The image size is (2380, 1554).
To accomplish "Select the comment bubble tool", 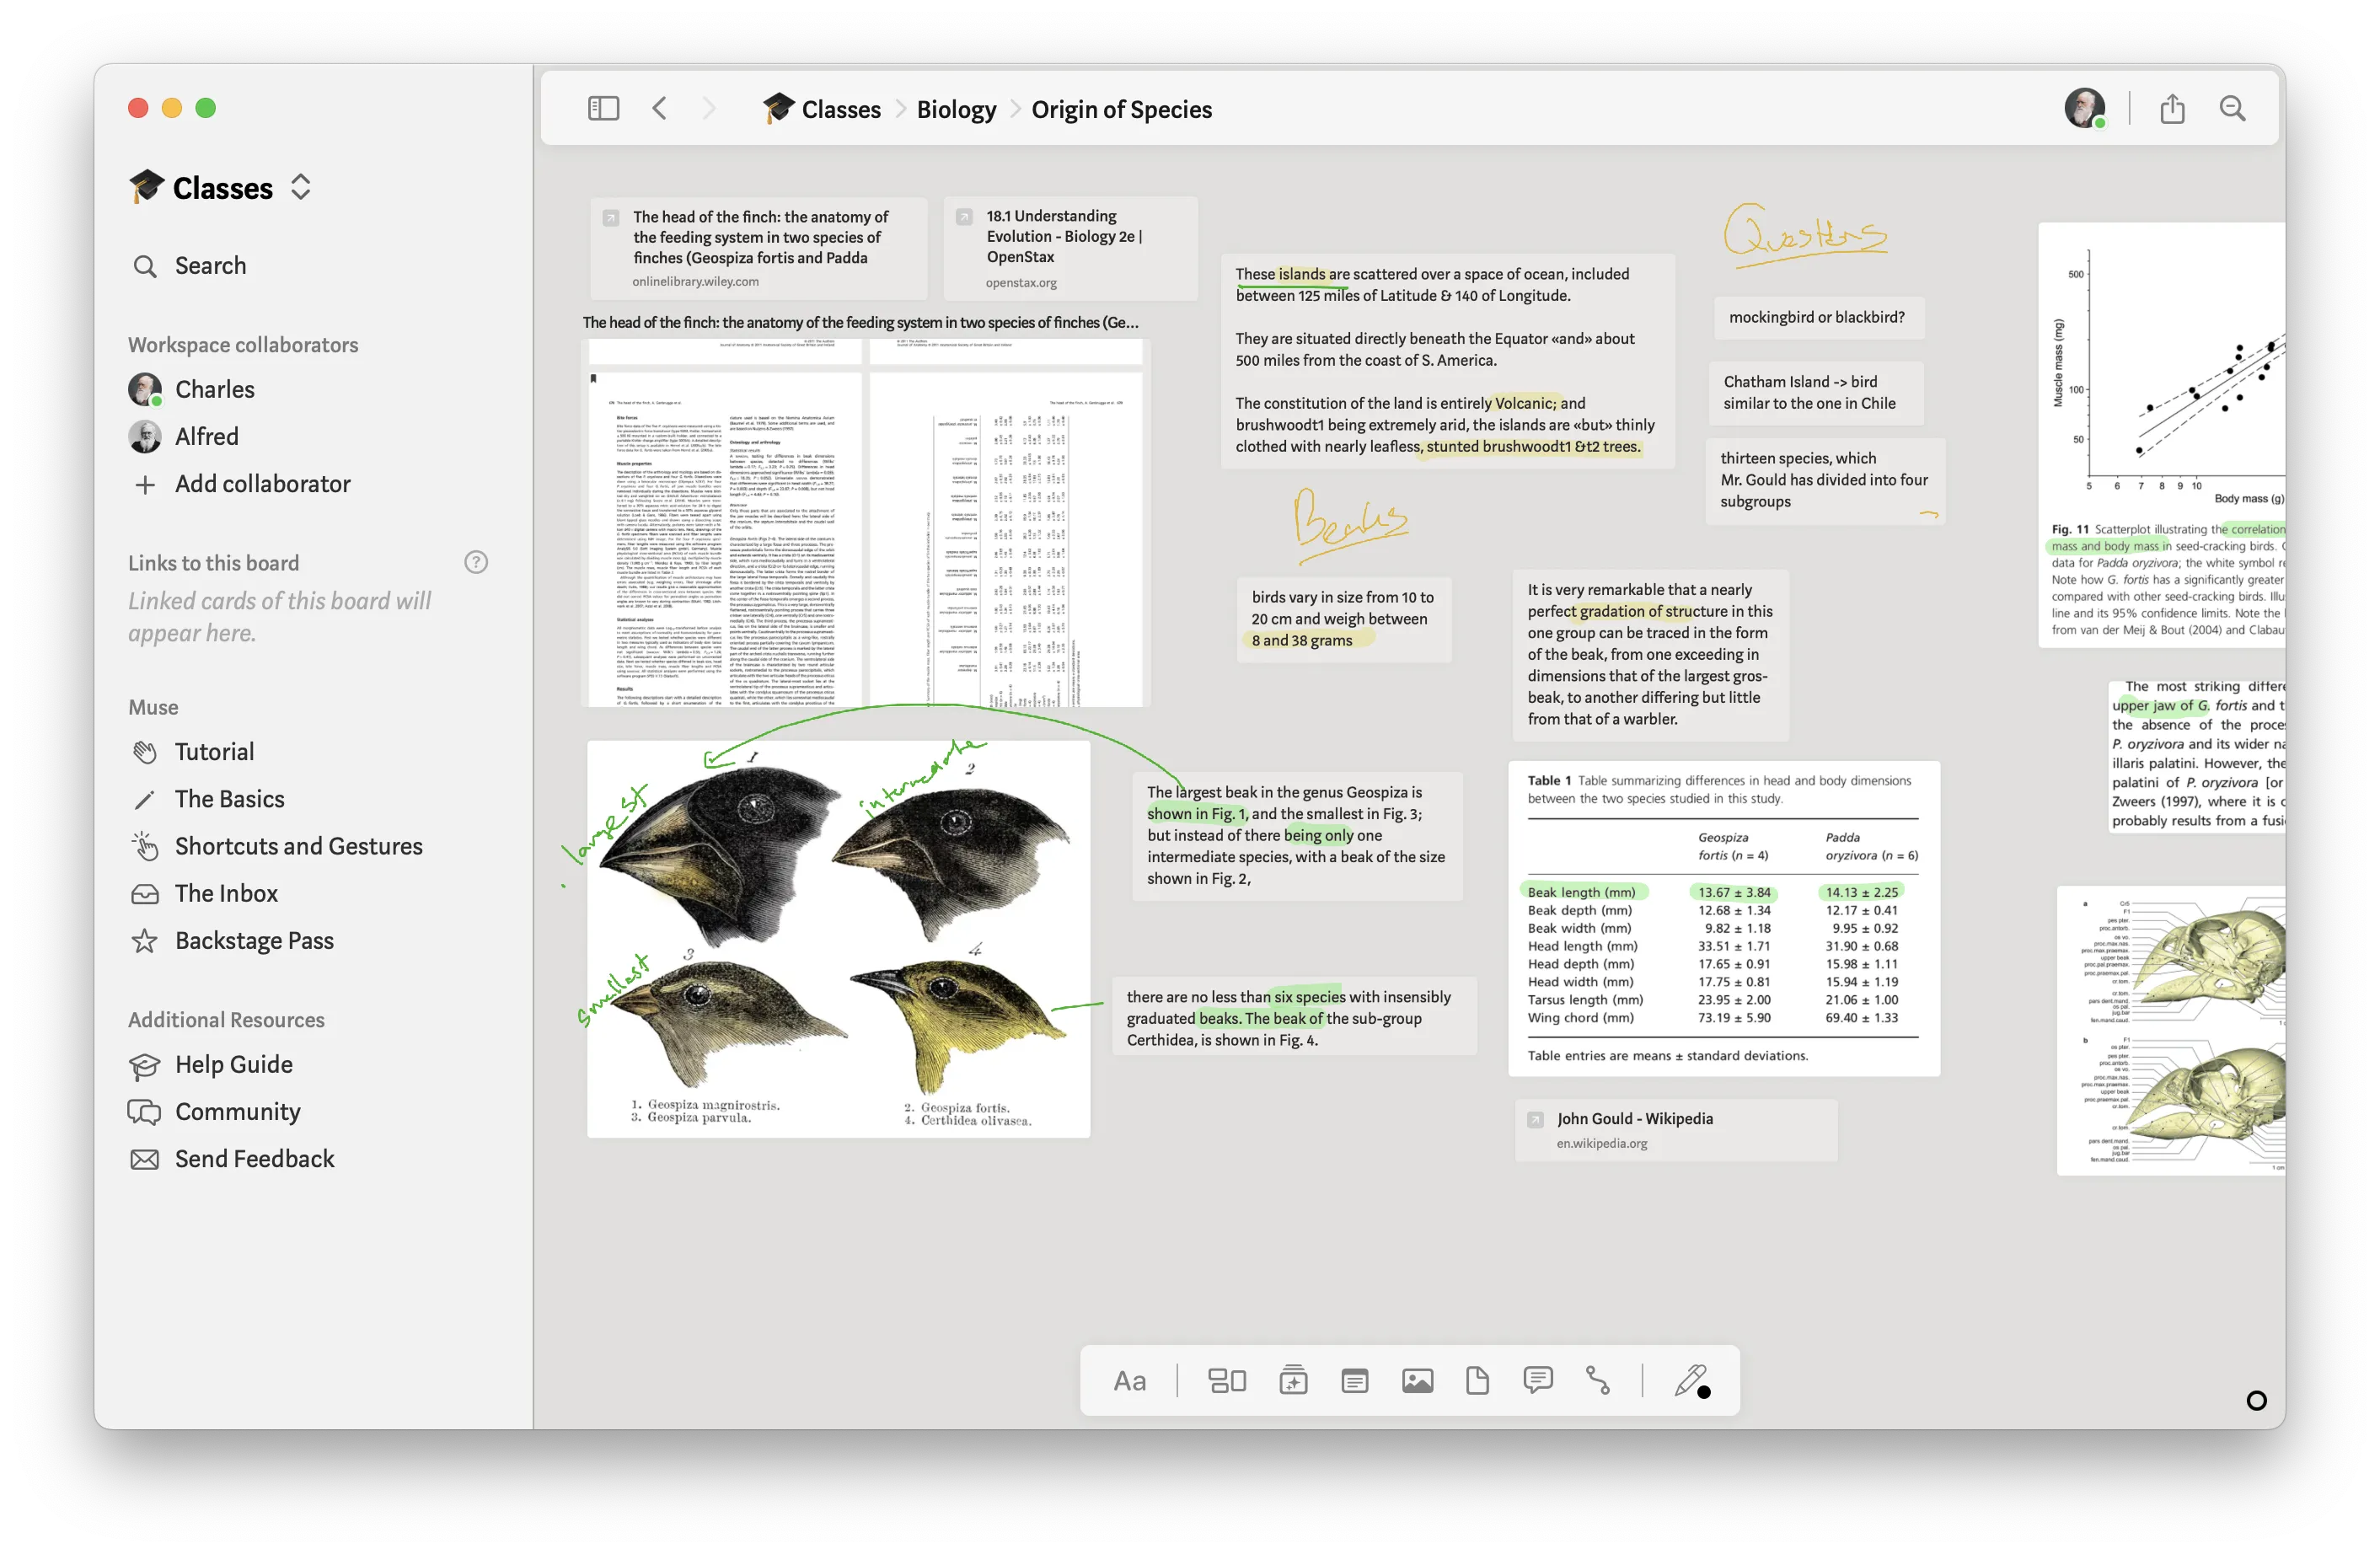I will (x=1537, y=1380).
